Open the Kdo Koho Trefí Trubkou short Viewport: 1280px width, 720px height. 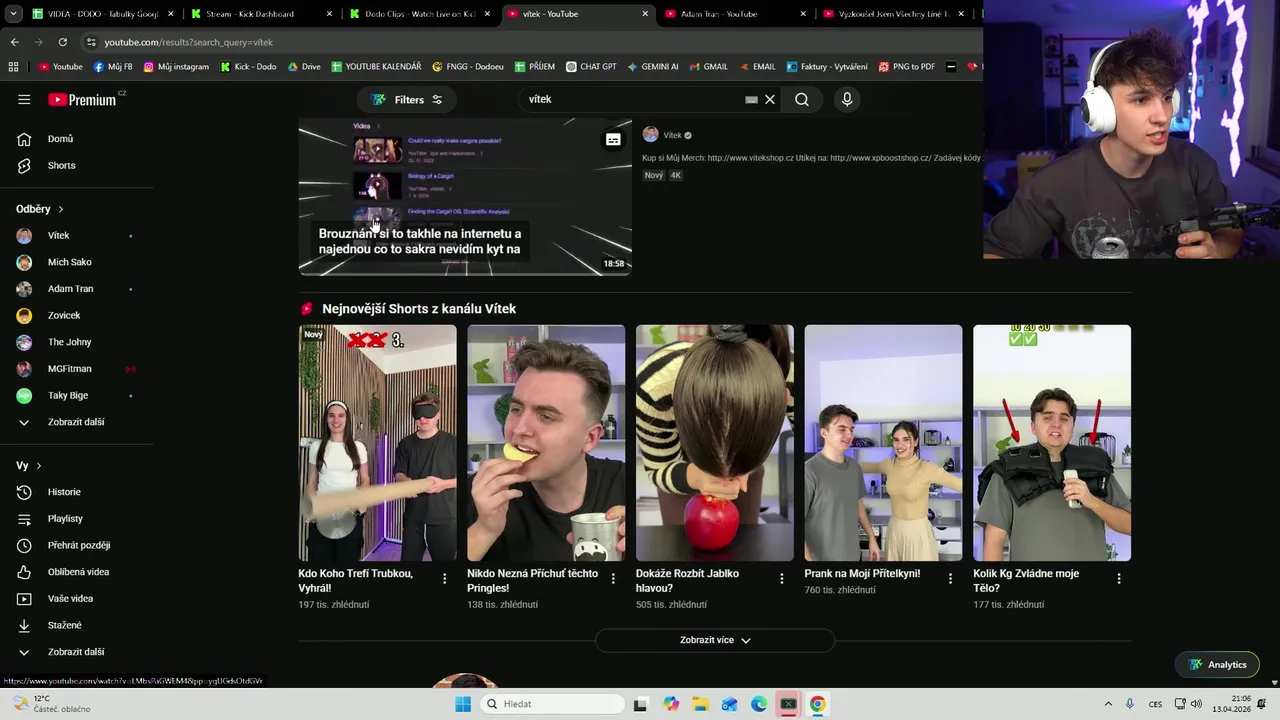(x=377, y=443)
